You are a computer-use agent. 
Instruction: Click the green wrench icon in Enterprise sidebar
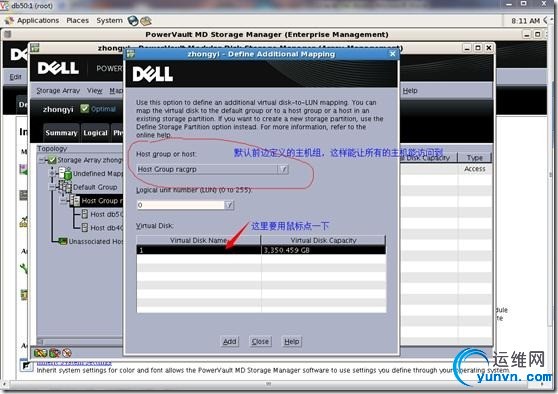click(x=24, y=268)
